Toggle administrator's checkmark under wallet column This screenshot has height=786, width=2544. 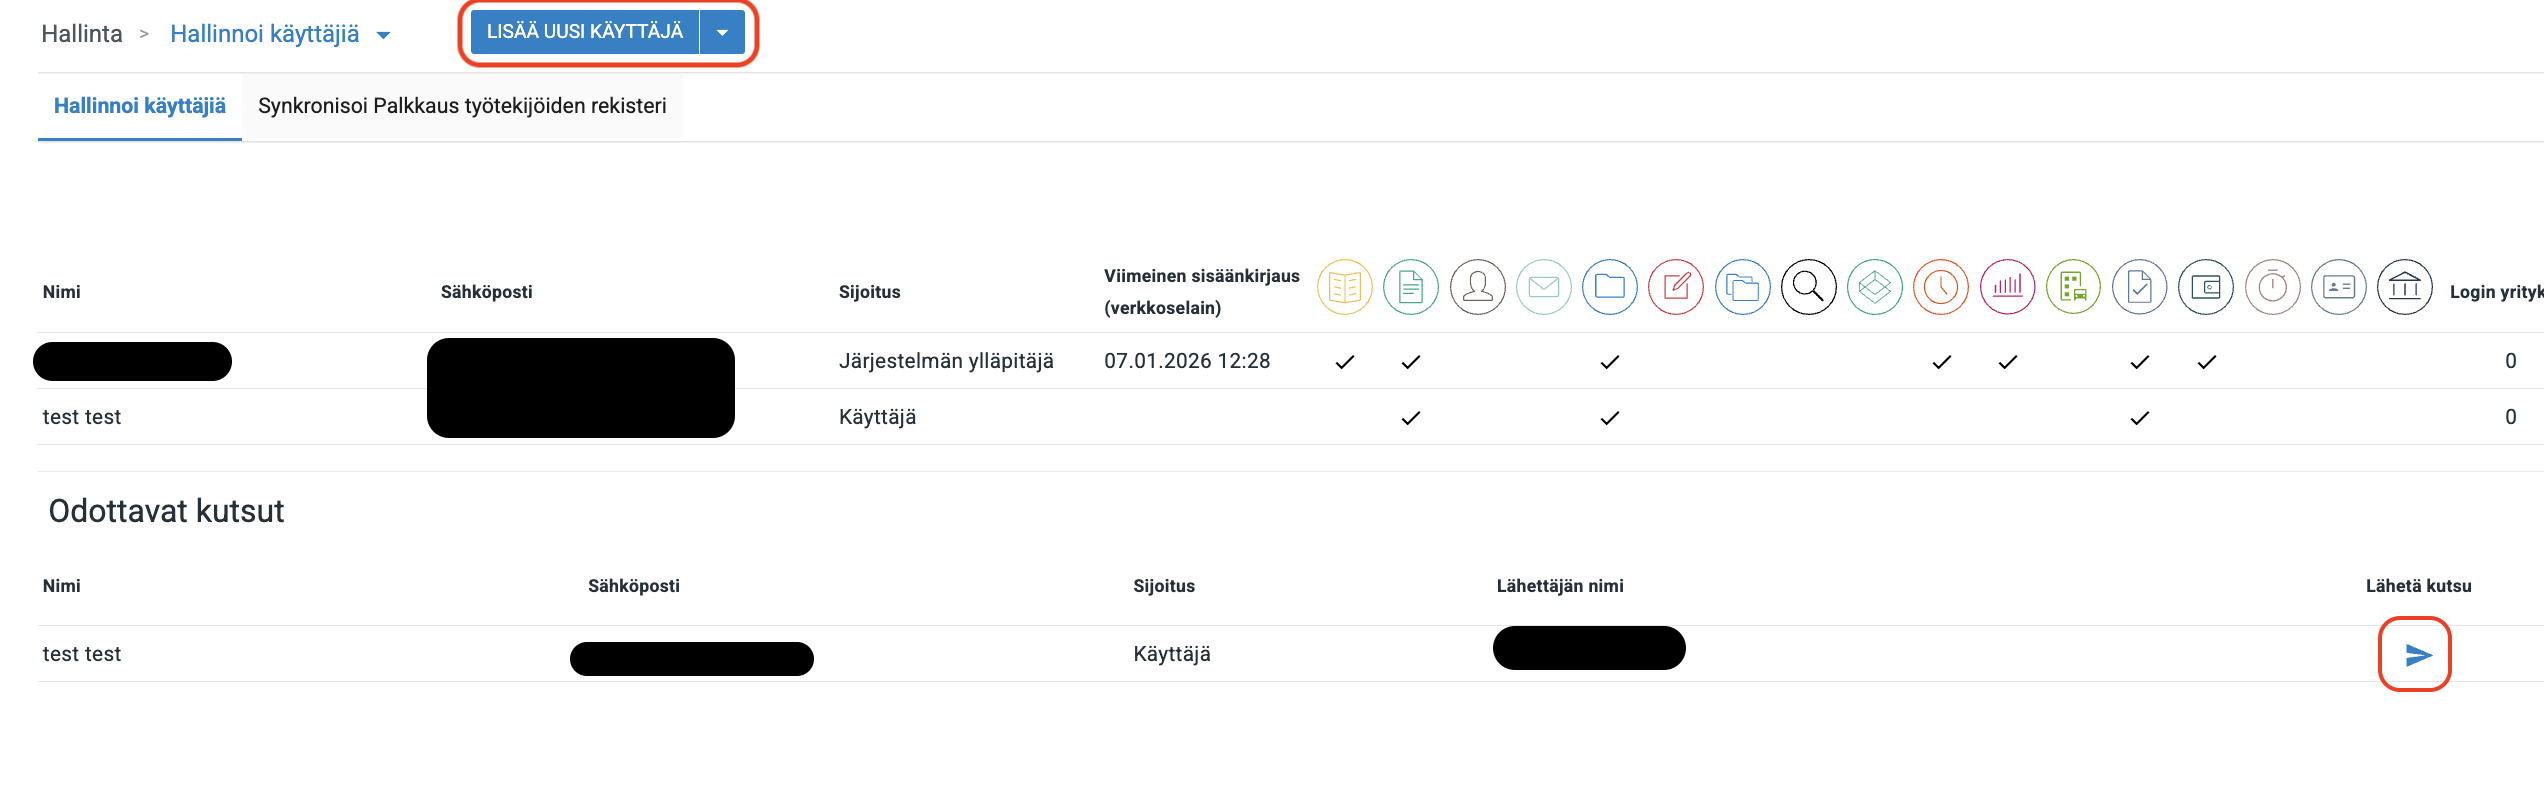click(2206, 362)
